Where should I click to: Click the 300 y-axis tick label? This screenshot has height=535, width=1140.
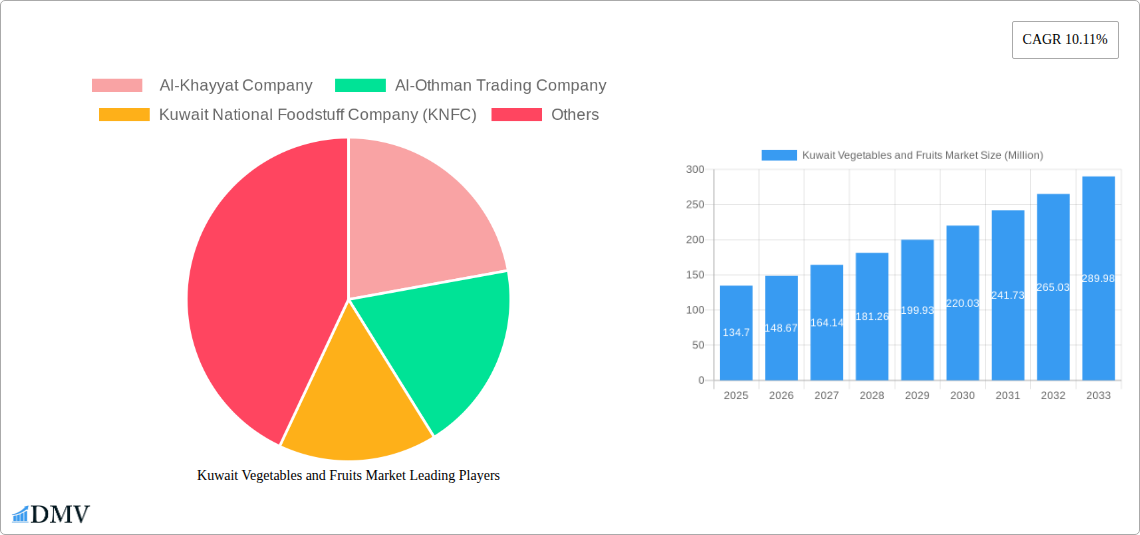coord(695,169)
